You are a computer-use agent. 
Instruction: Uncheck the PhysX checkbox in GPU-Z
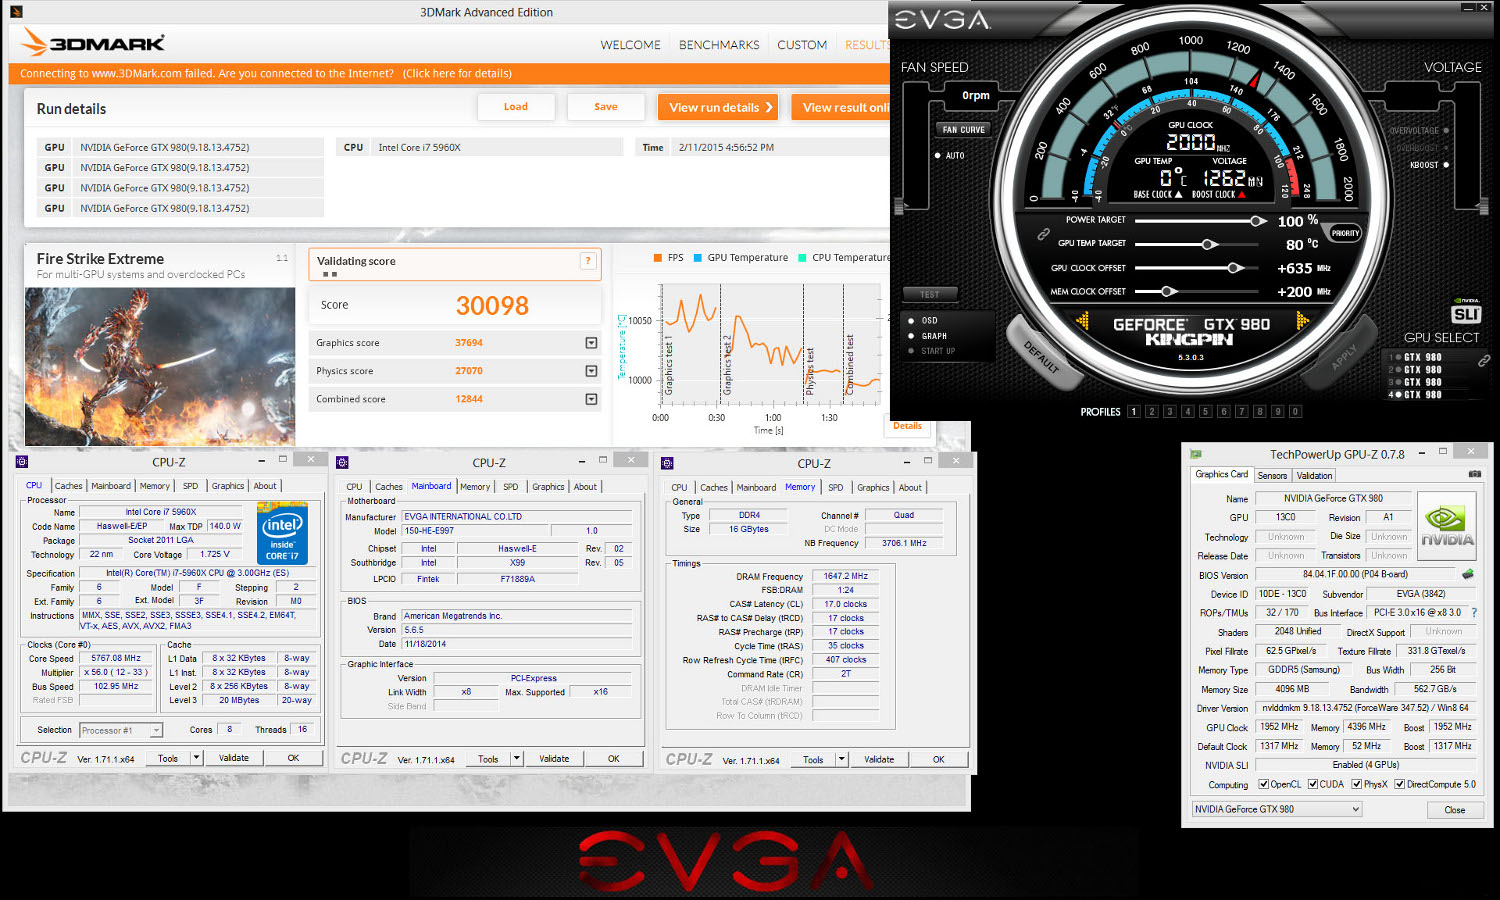(1357, 784)
